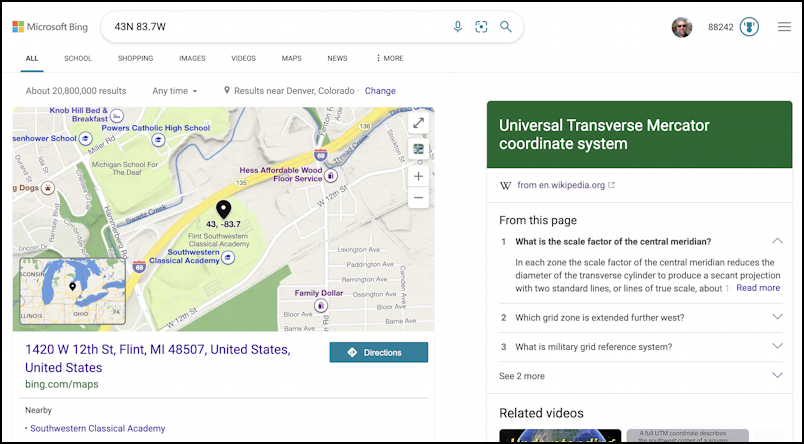Click the location pin near Denver
The image size is (804, 444).
(227, 90)
